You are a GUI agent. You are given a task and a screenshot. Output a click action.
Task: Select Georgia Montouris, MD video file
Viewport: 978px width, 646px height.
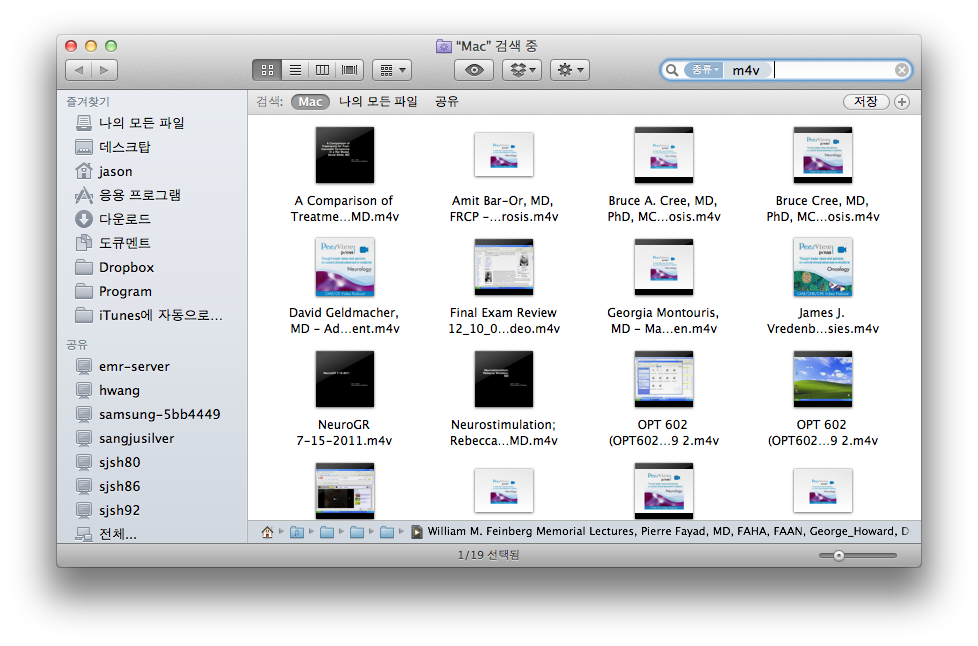pos(664,267)
